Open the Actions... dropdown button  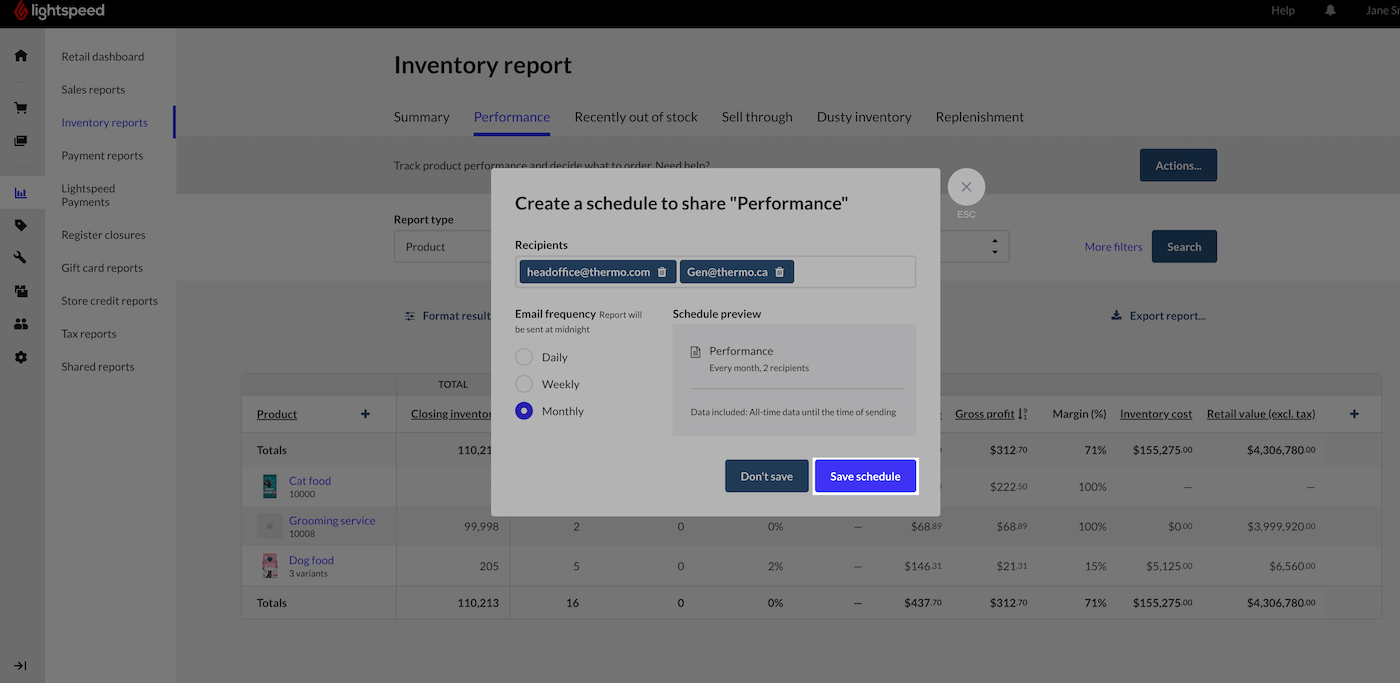tap(1178, 166)
